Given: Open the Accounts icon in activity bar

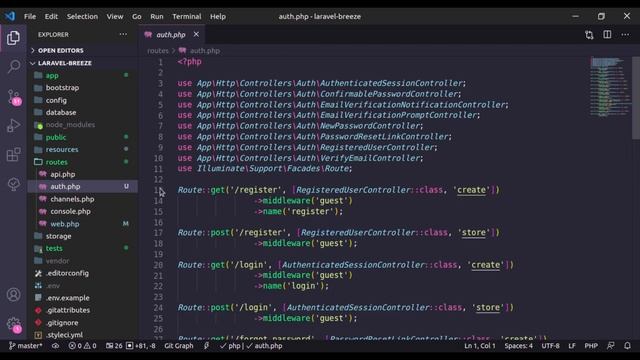Looking at the screenshot, I should [13, 295].
